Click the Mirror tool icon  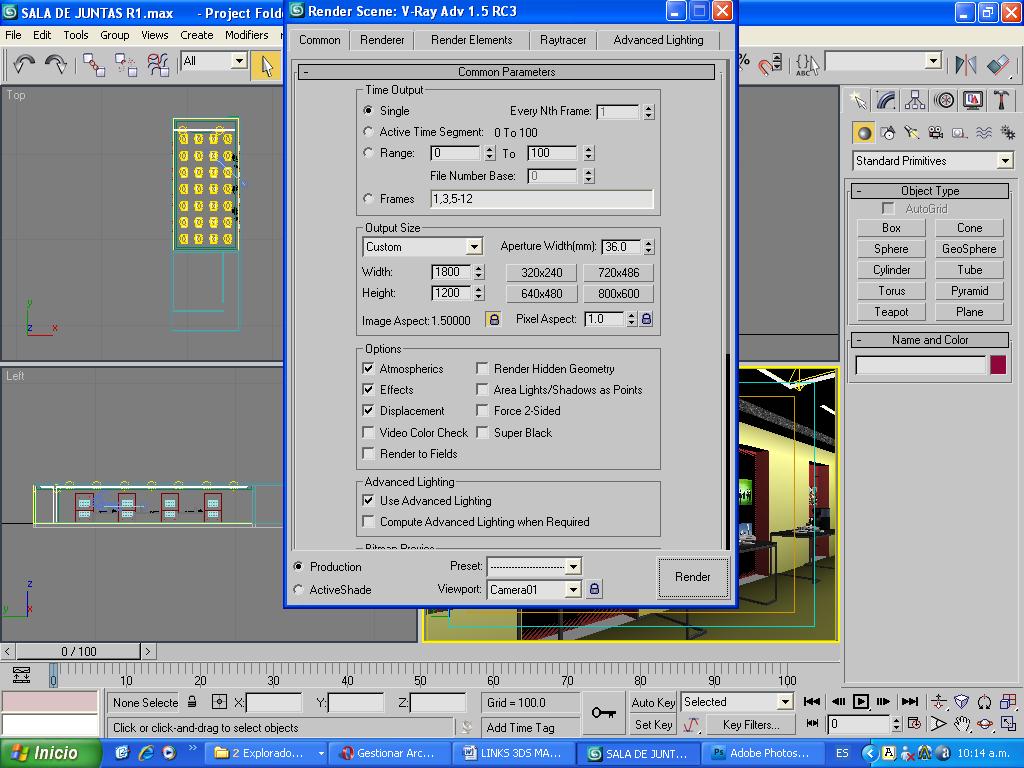click(965, 64)
